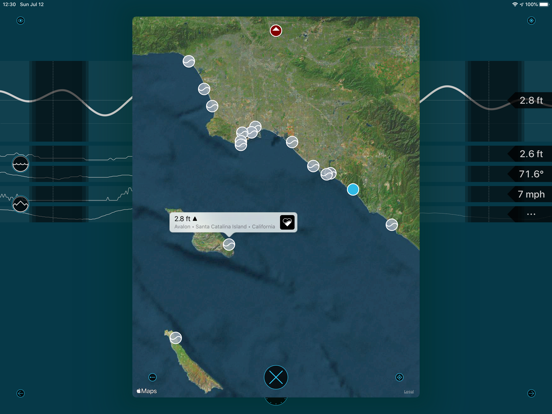The image size is (552, 414).
Task: Open the '...' more values tag
Action: tap(530, 214)
